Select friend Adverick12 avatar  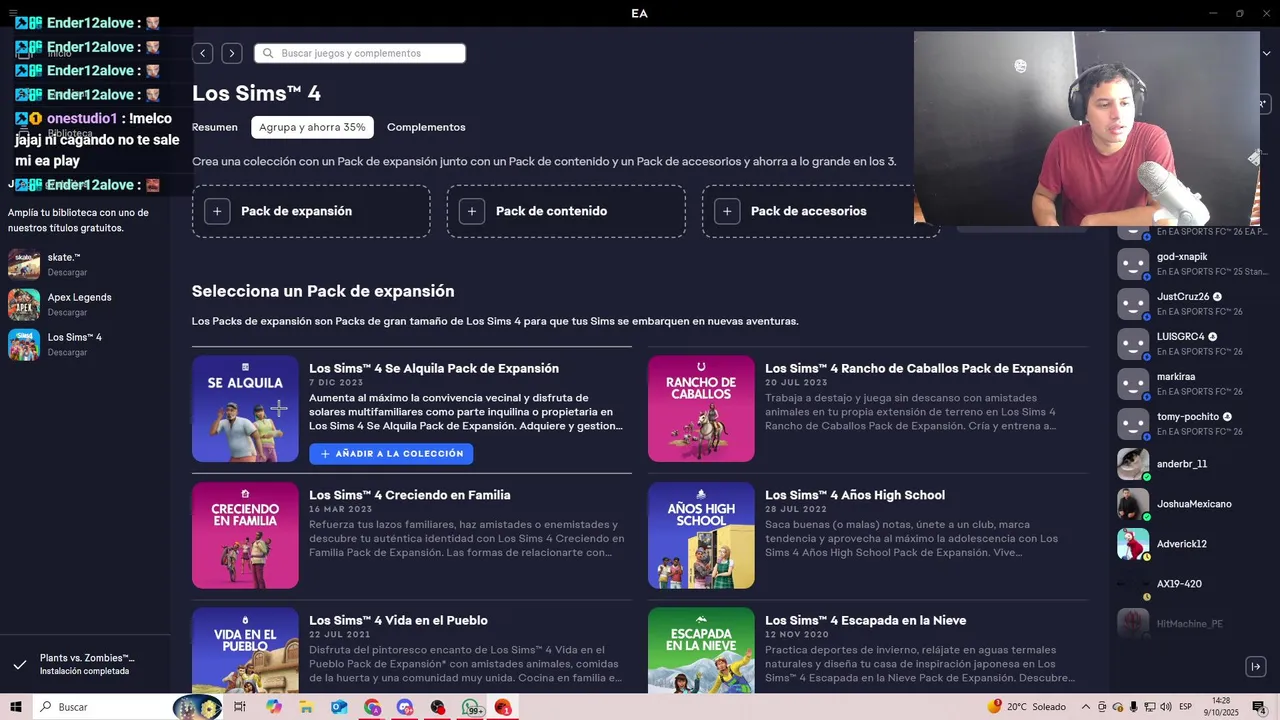click(1133, 544)
